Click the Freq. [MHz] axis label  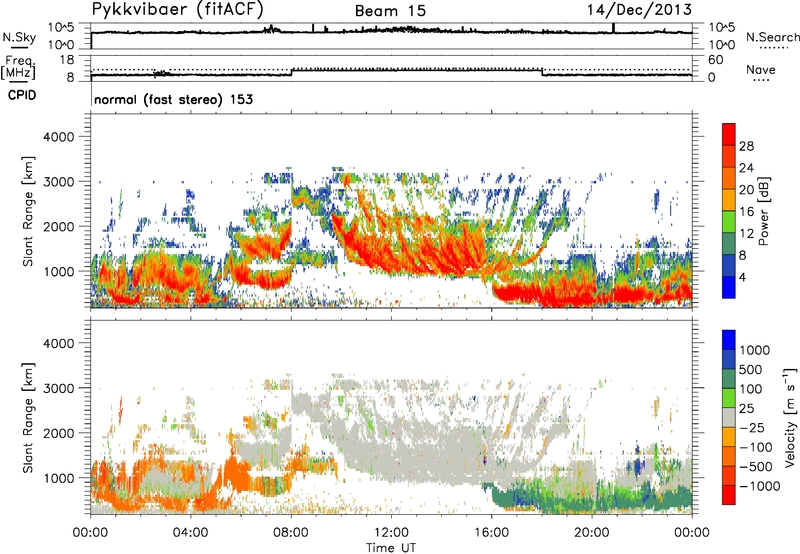18,68
